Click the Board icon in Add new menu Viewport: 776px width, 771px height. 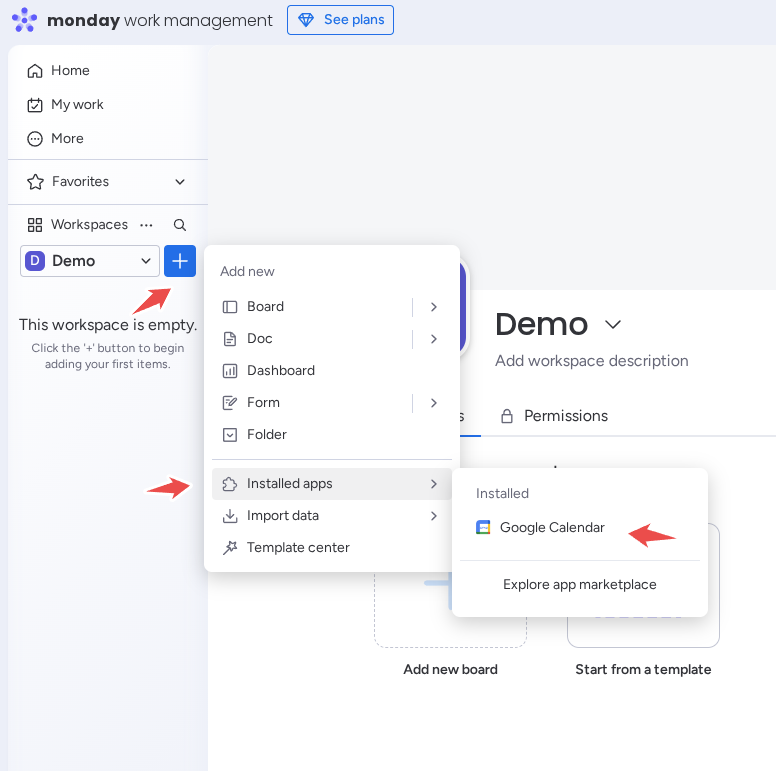pos(230,307)
